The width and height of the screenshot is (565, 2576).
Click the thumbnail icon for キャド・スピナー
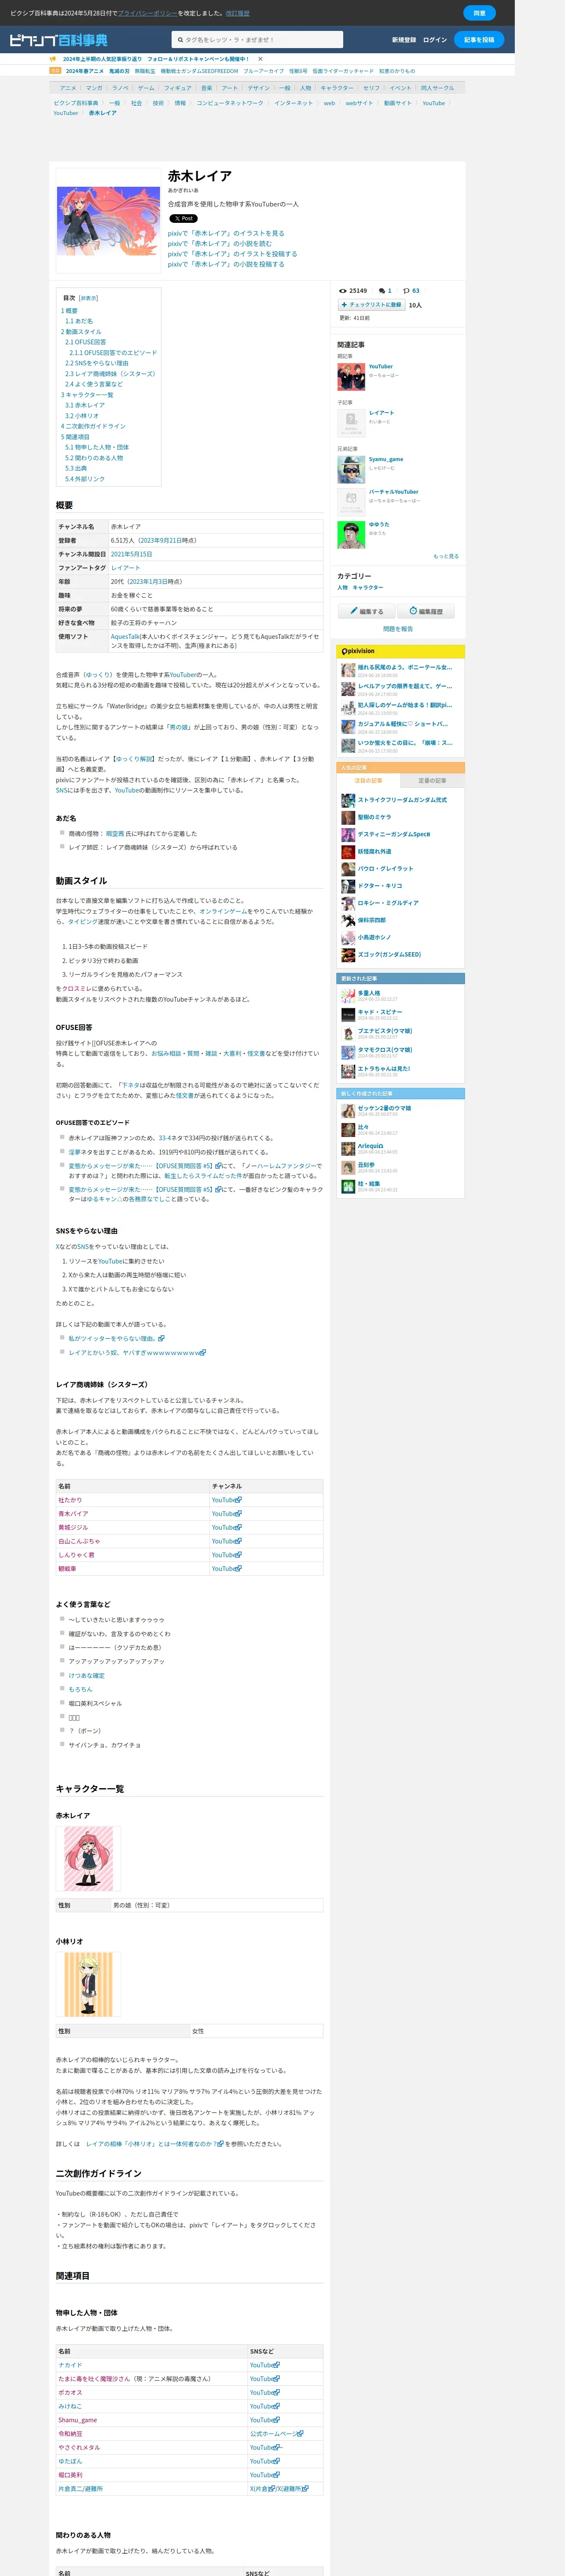[x=348, y=1015]
